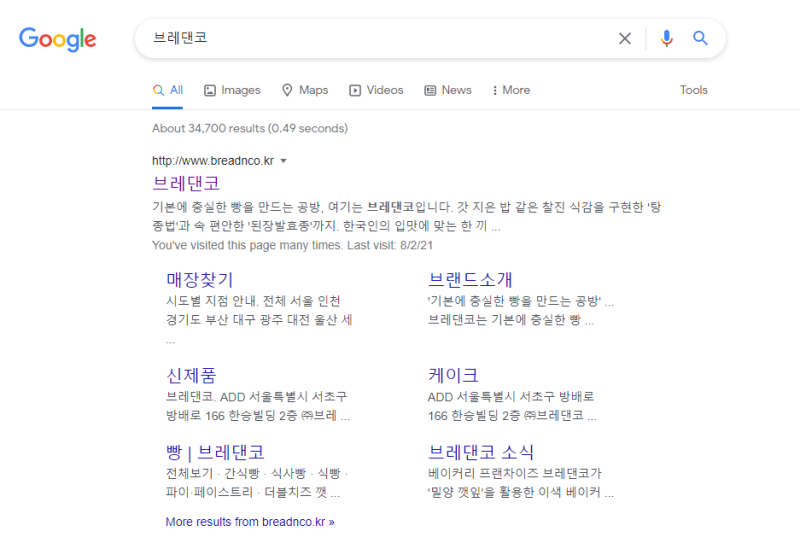The width and height of the screenshot is (800, 549).
Task: Switch to the Videos tab
Action: pos(376,90)
